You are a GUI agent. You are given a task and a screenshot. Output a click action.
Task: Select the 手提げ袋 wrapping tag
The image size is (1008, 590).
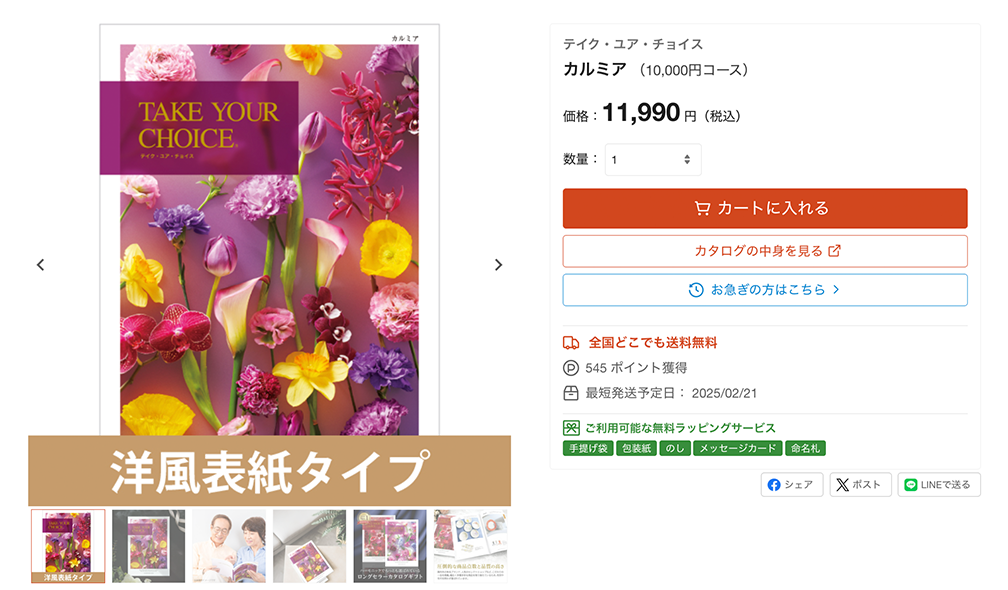(588, 448)
